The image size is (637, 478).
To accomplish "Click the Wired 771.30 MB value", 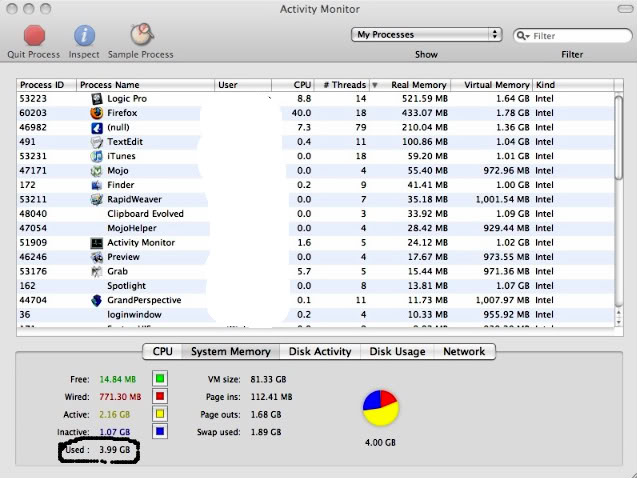I will (x=120, y=397).
